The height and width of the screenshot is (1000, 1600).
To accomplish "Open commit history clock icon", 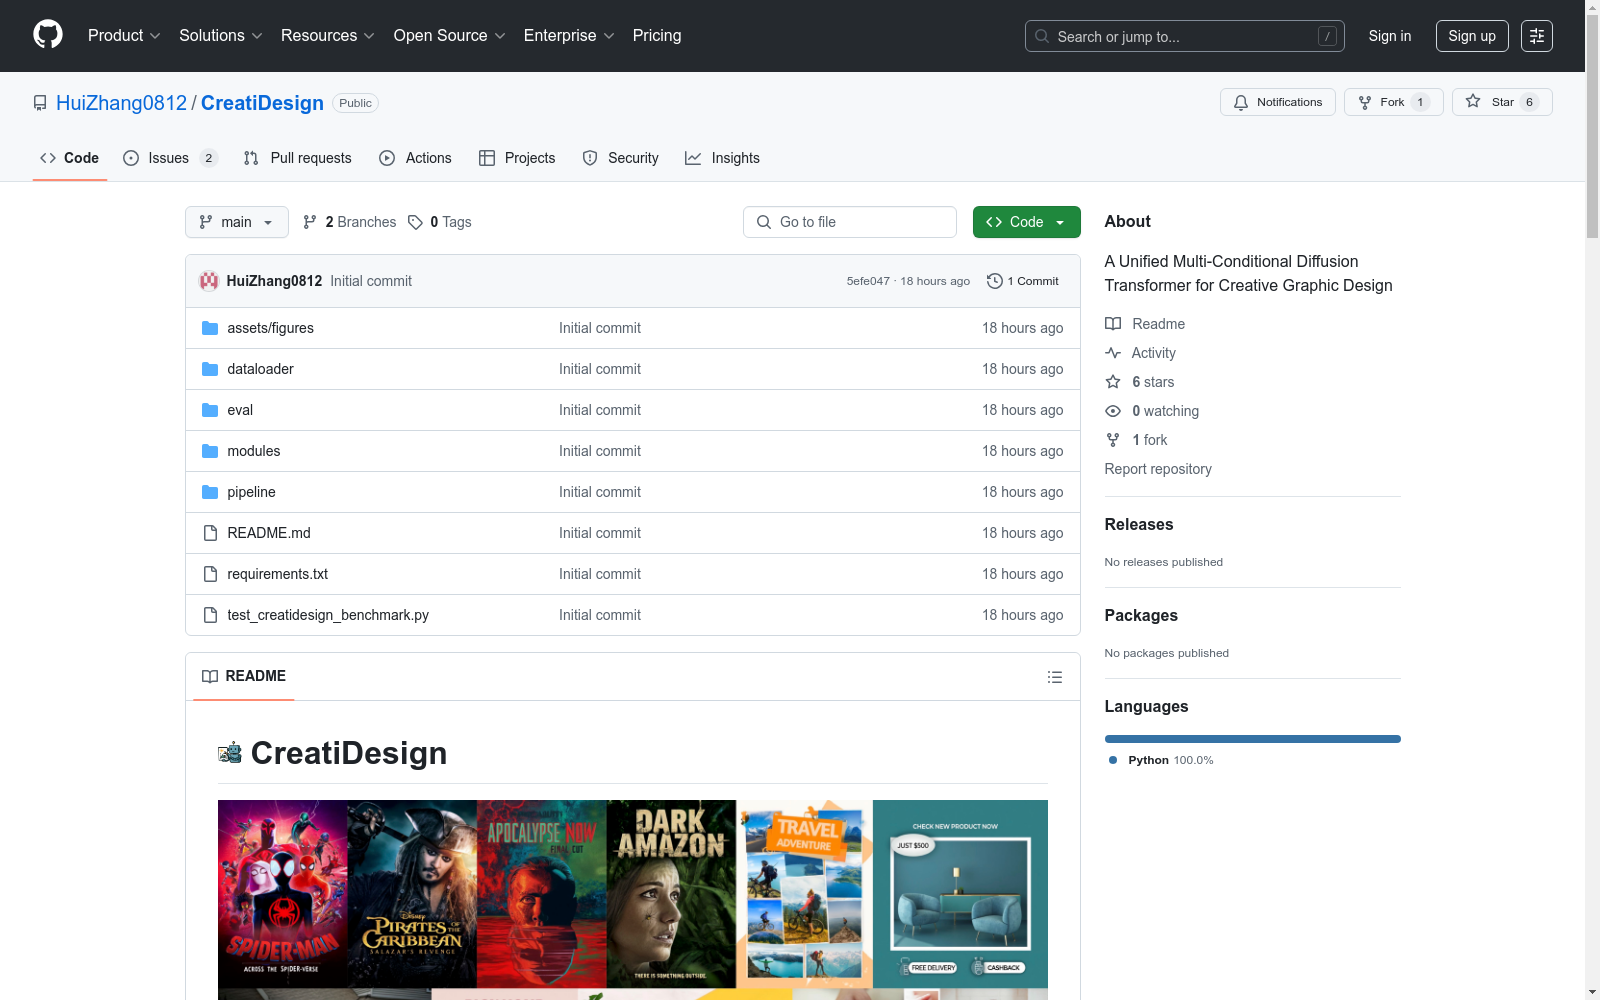I will click(994, 281).
